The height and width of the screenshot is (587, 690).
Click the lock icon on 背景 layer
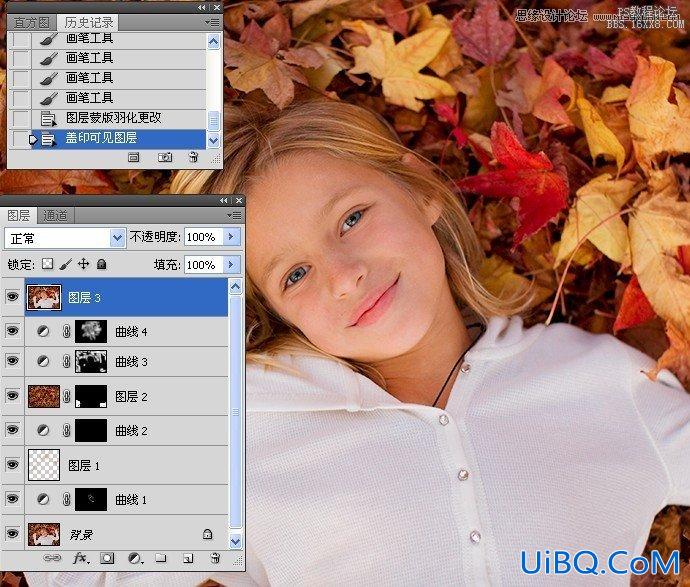(x=207, y=534)
